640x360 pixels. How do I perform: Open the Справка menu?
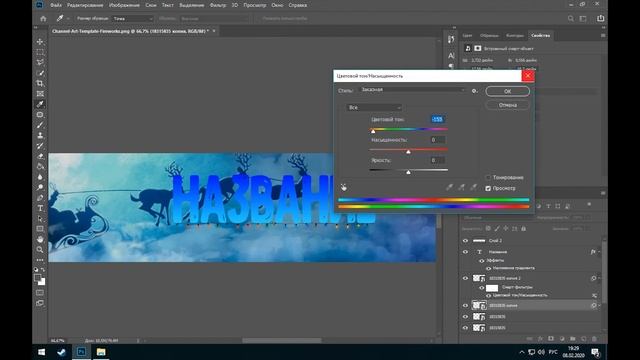point(298,5)
